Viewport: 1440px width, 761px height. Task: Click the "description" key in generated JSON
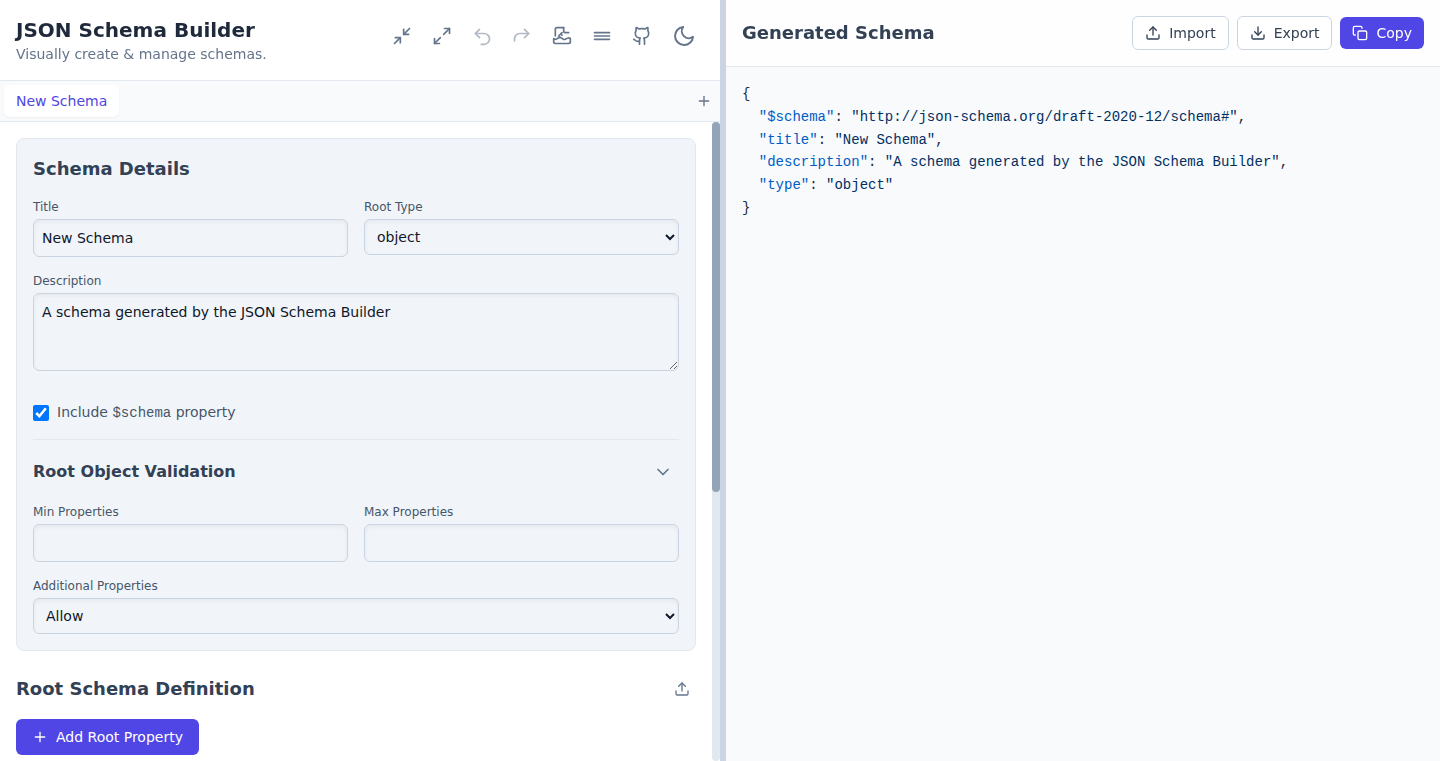pos(814,162)
